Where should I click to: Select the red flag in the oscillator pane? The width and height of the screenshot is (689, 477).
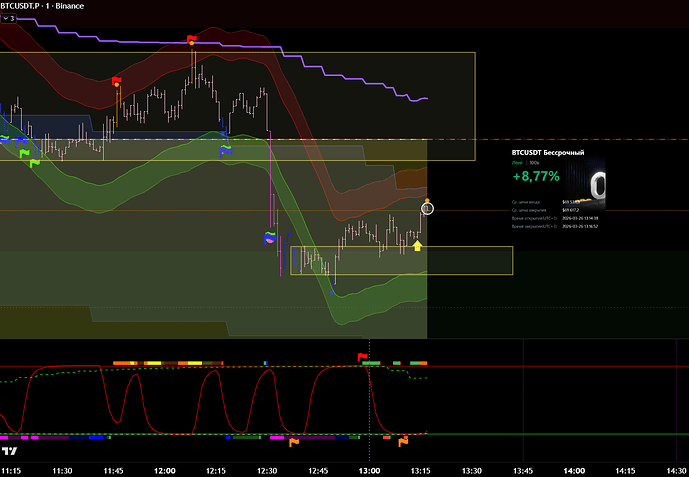362,356
